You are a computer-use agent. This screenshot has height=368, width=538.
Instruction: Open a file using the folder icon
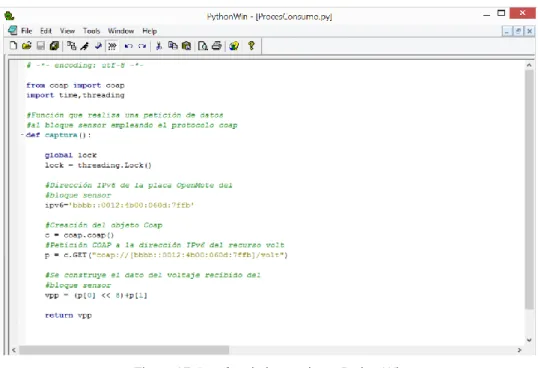click(x=27, y=46)
